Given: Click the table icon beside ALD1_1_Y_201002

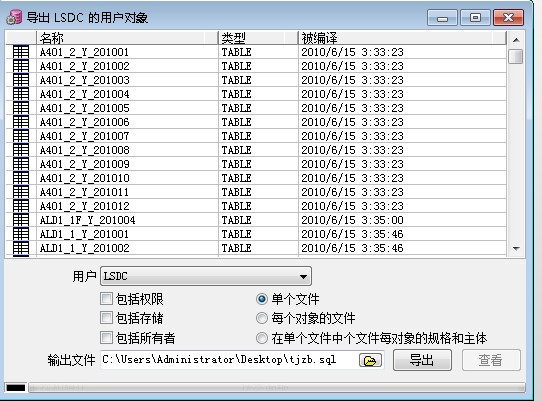Looking at the screenshot, I should click(x=21, y=248).
